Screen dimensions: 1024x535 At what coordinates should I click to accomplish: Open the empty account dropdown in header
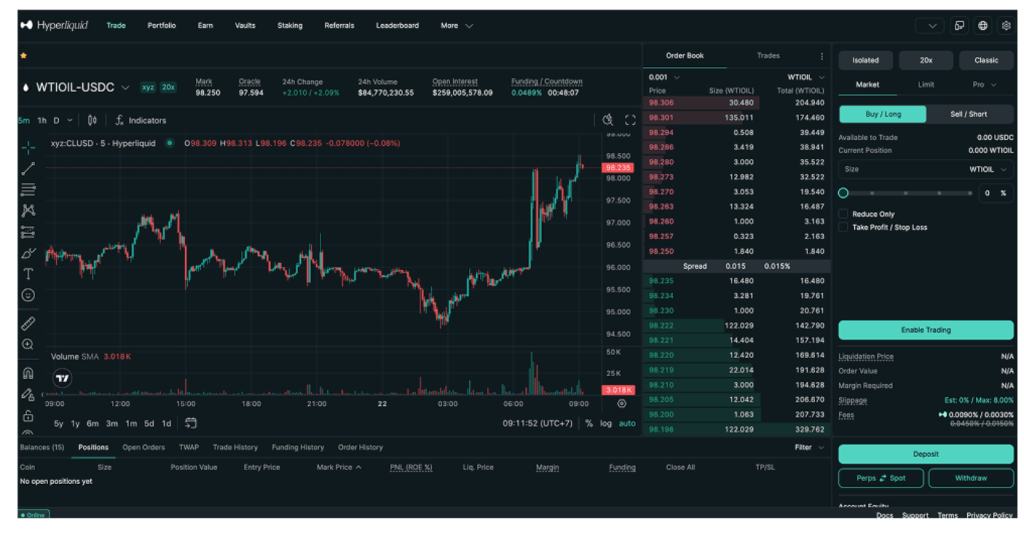(929, 25)
